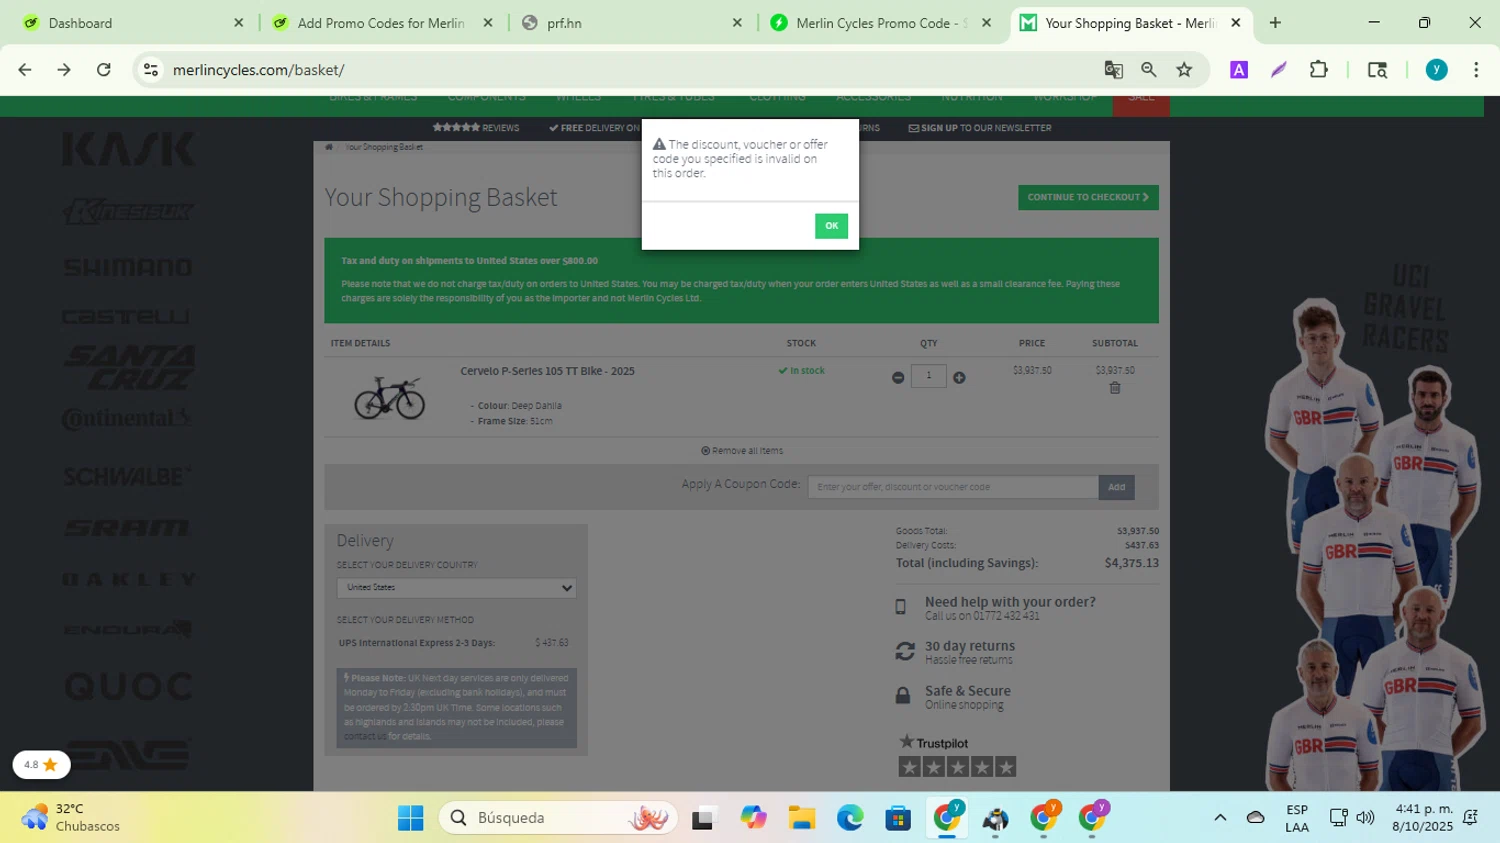This screenshot has width=1500, height=843.
Task: Close the prf.hn tab
Action: [737, 23]
